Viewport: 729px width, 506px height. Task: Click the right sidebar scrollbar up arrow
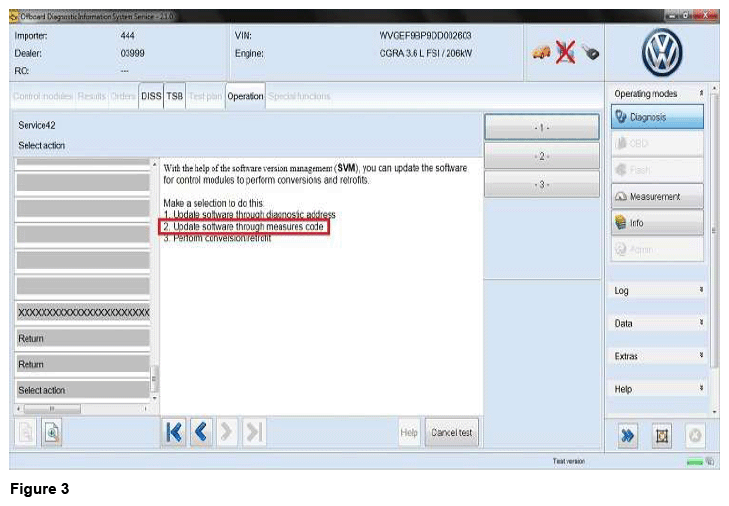click(715, 87)
